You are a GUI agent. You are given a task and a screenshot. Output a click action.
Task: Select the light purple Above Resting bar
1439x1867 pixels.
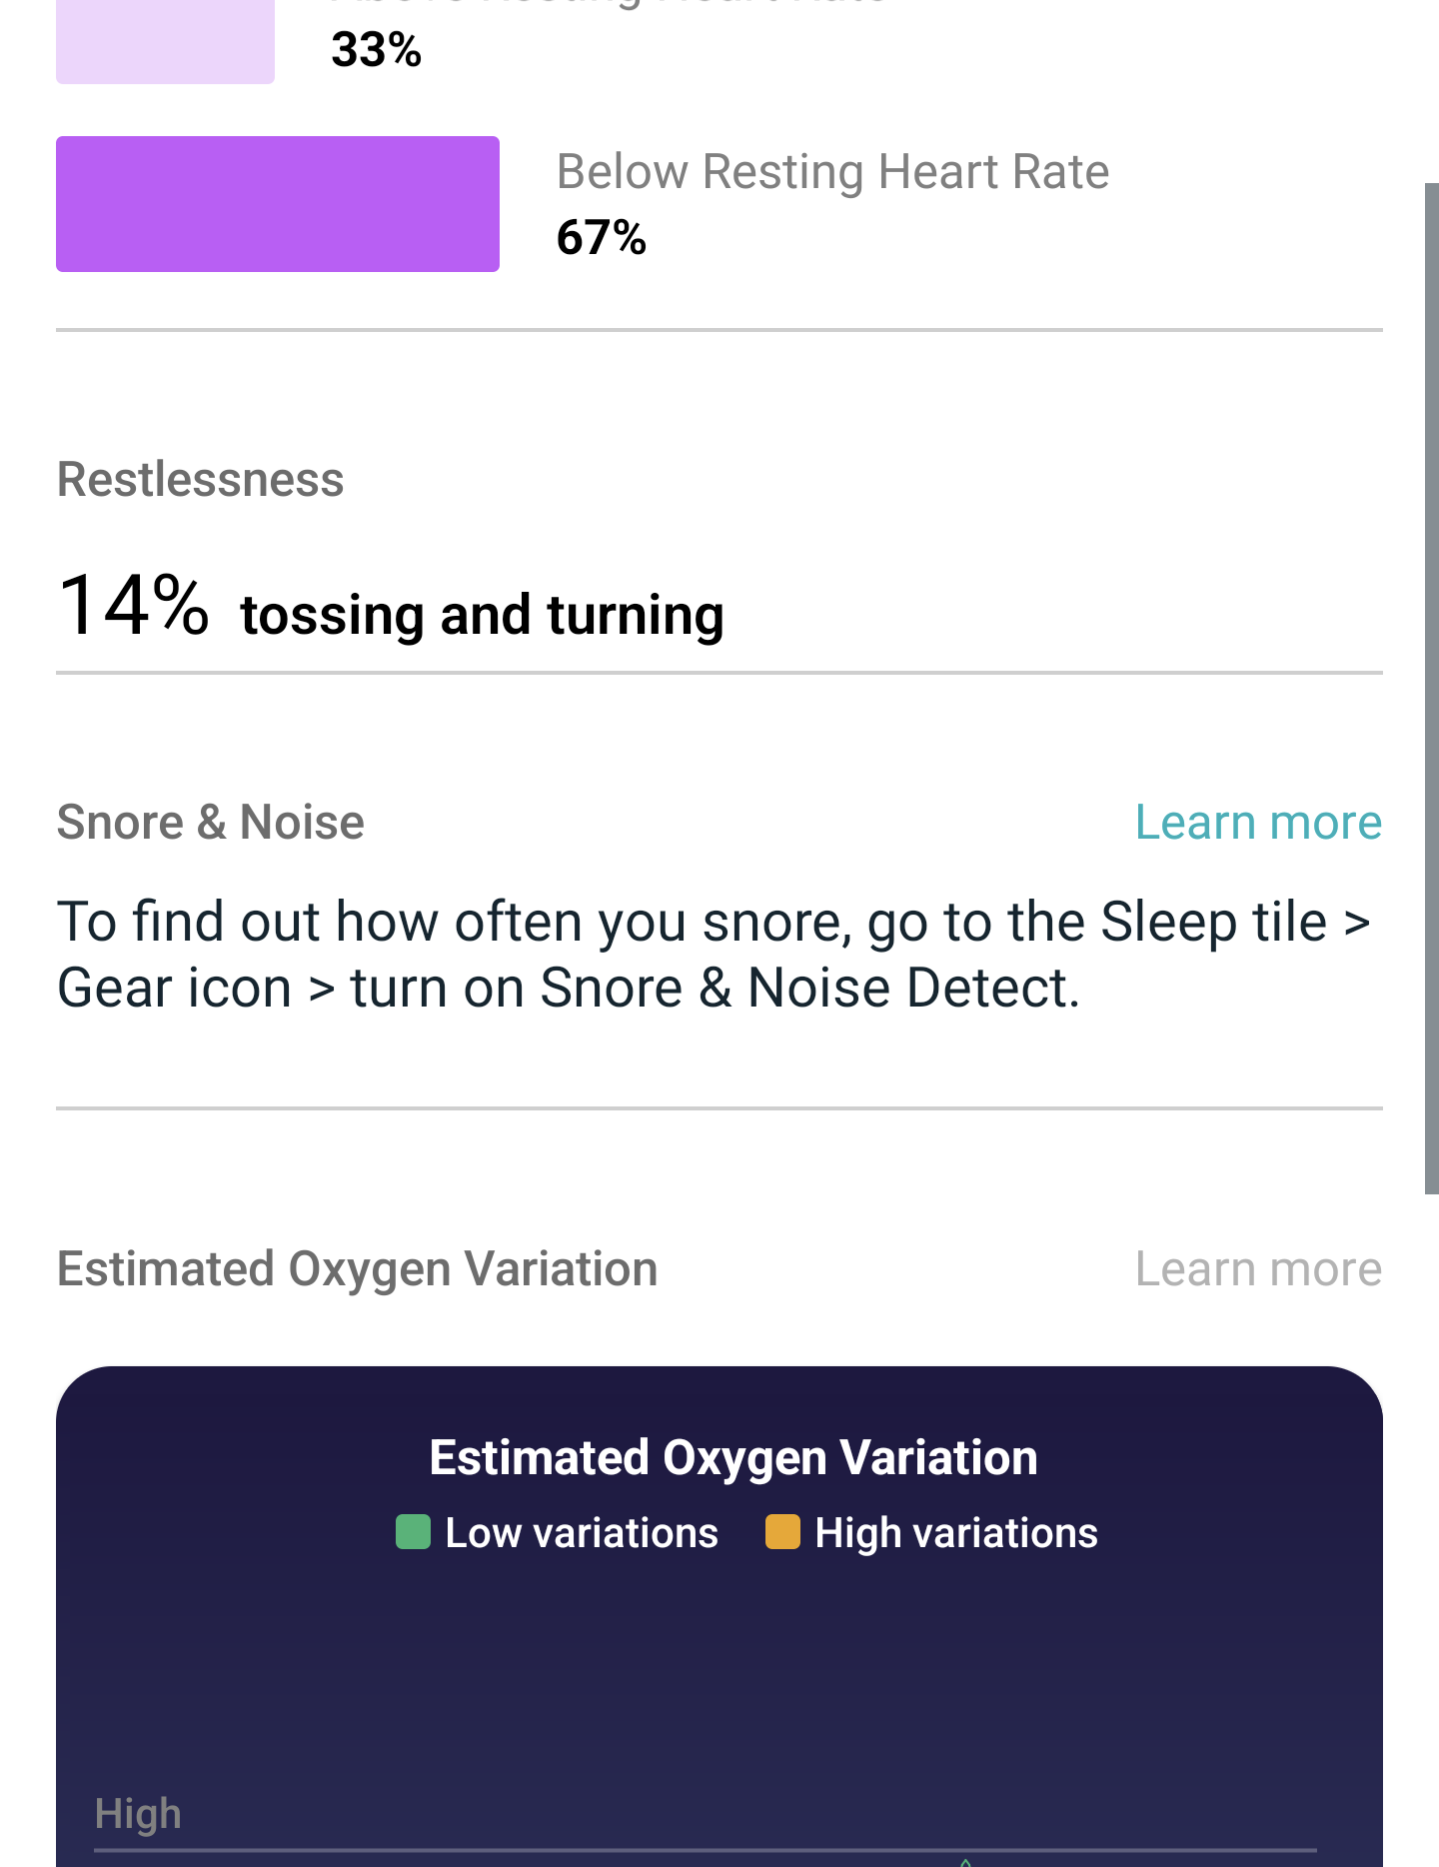pos(165,42)
